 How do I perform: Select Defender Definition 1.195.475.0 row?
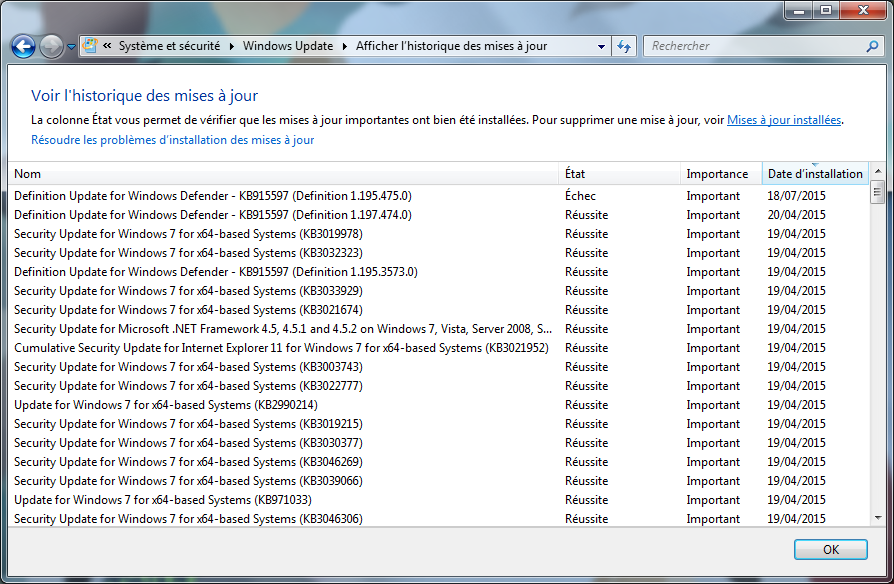(x=439, y=196)
